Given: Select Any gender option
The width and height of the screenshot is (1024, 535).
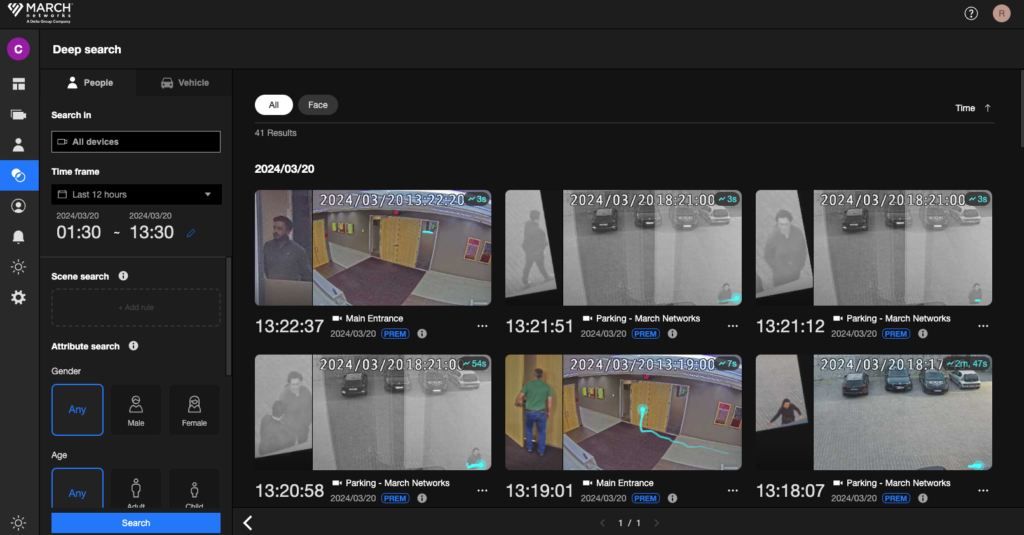Looking at the screenshot, I should click(77, 410).
